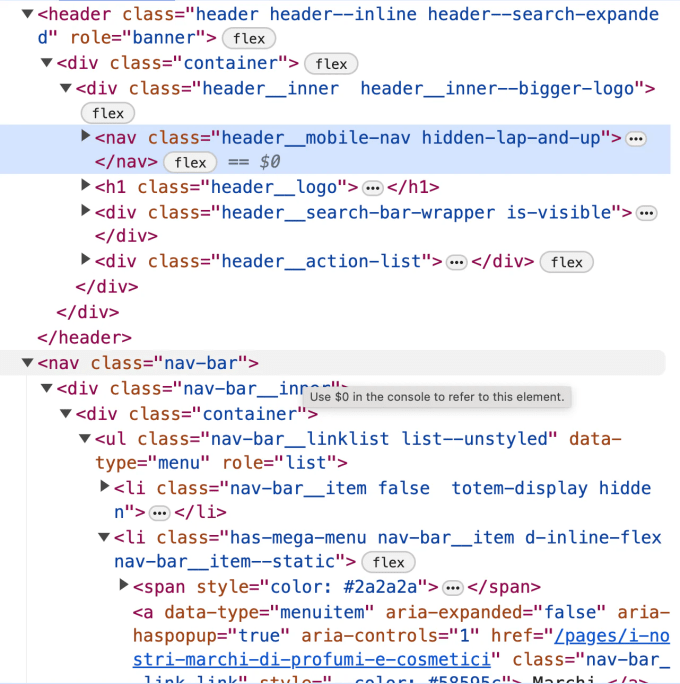
Task: Click the "header__inner--bigger-logo" class text
Action: [497, 89]
